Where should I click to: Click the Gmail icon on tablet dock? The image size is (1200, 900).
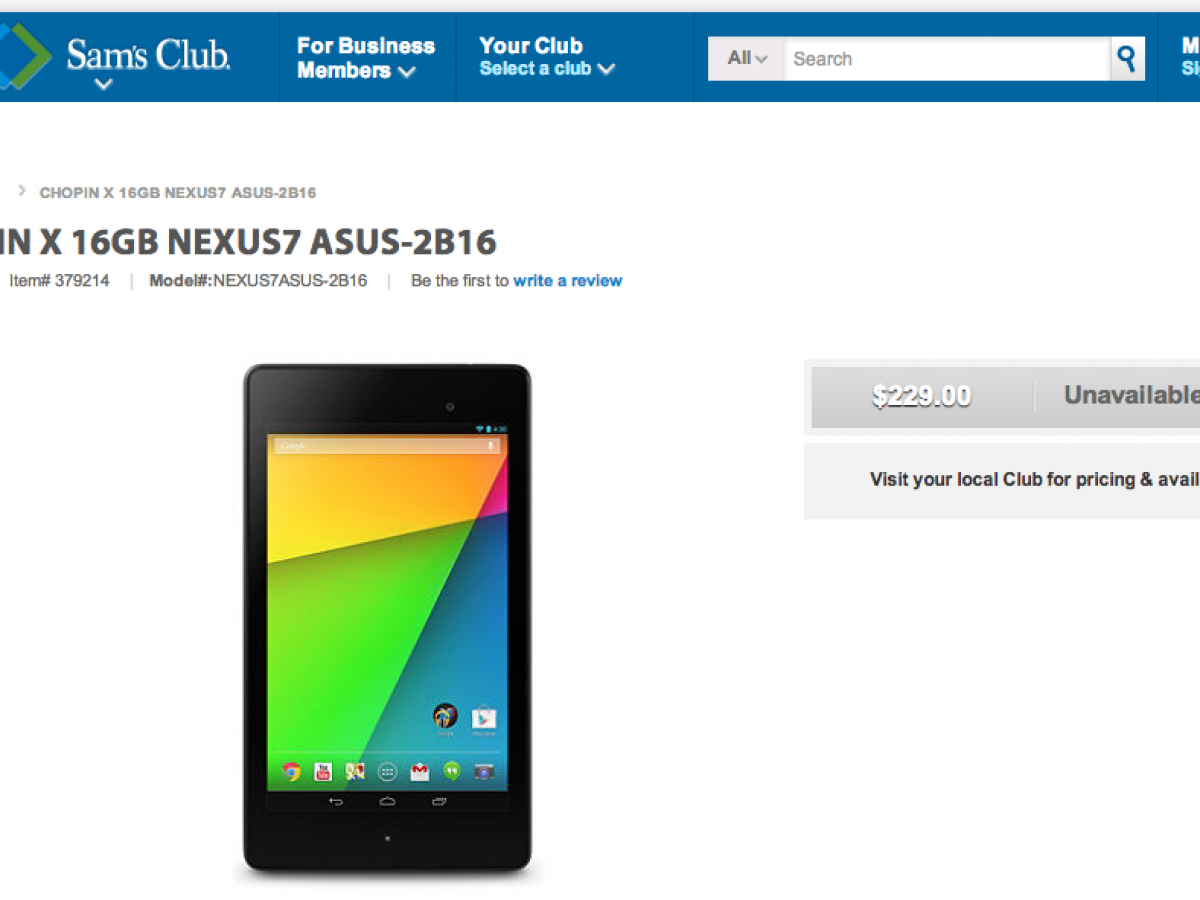pyautogui.click(x=420, y=771)
